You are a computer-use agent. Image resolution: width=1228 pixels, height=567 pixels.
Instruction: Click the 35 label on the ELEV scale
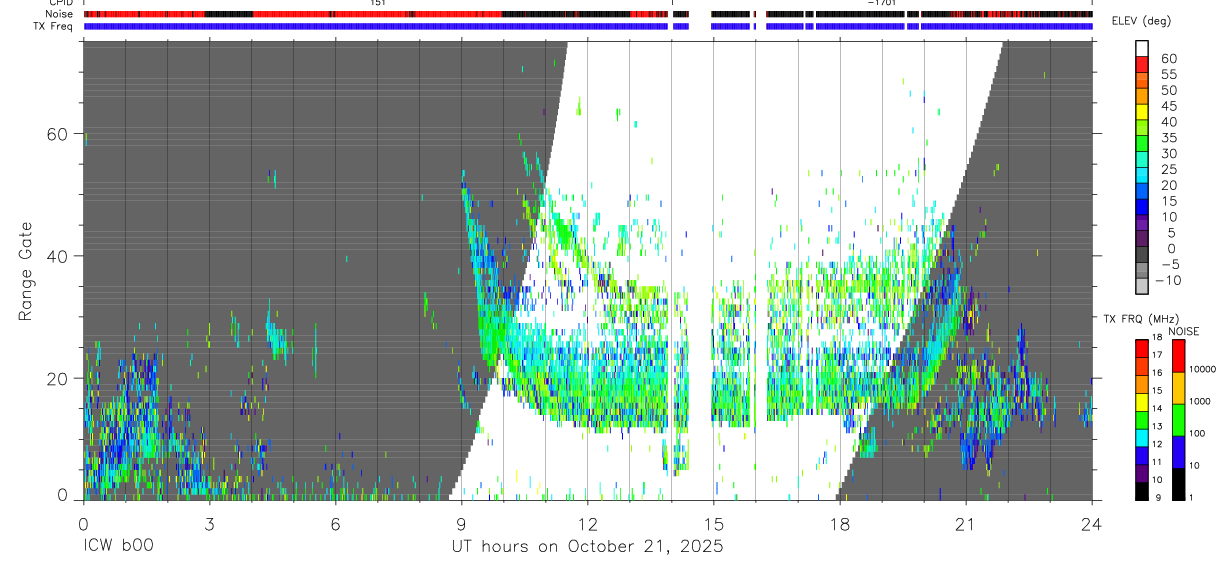[1167, 138]
